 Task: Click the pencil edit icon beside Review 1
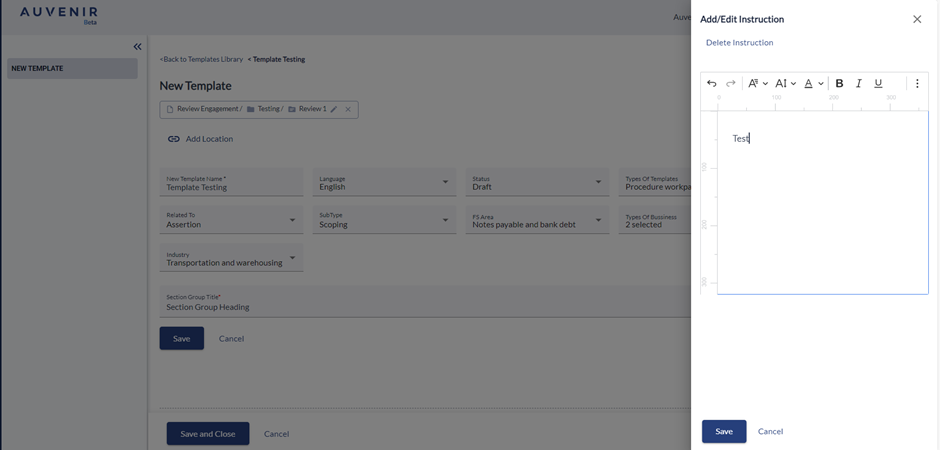tap(334, 109)
